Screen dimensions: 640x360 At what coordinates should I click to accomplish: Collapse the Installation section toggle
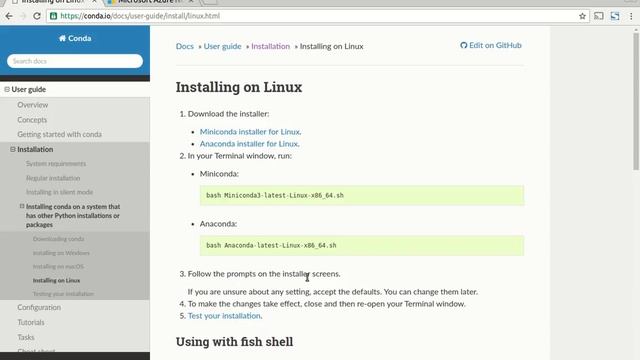[x=13, y=149]
